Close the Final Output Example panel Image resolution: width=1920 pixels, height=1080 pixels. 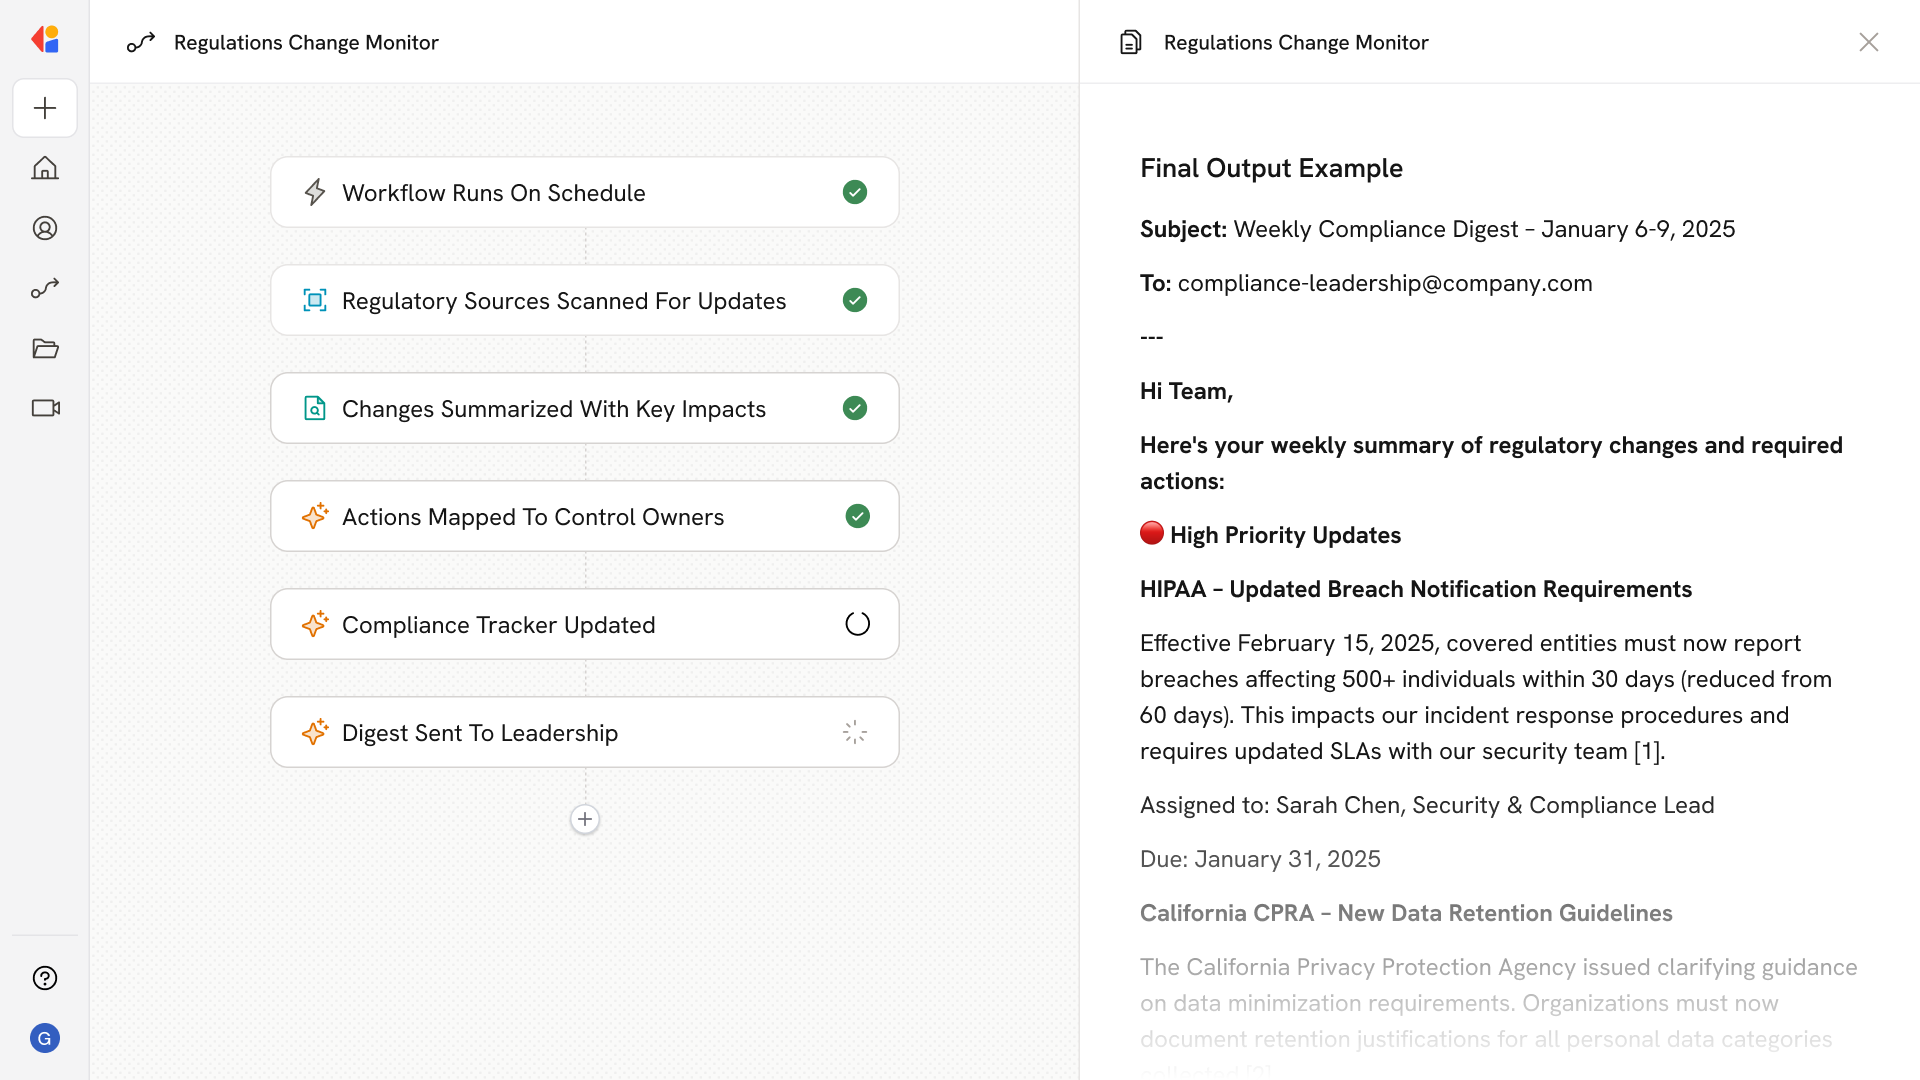[1869, 42]
